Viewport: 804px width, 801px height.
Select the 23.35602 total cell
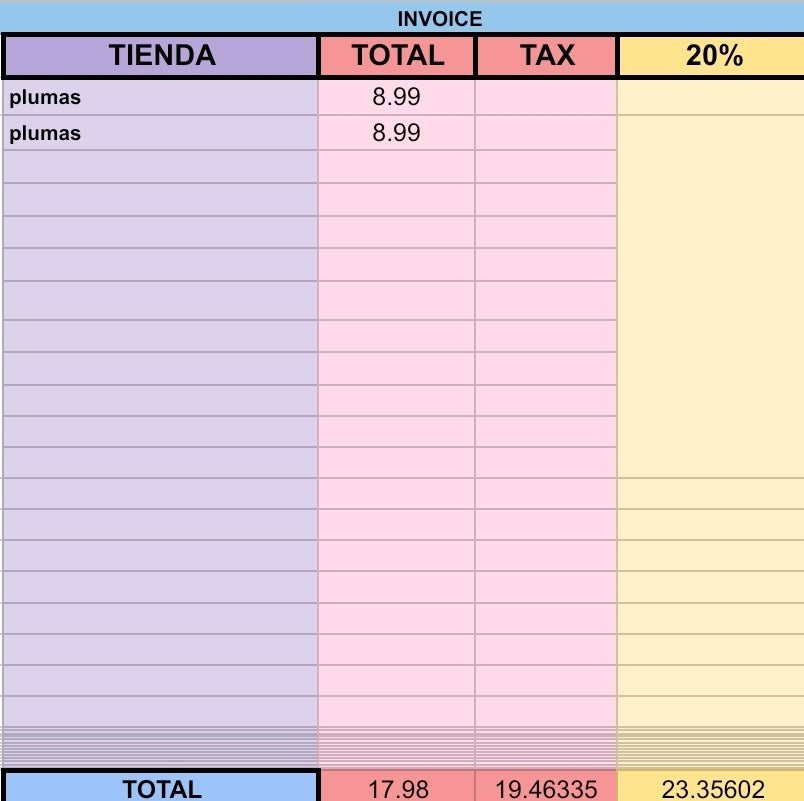click(712, 787)
